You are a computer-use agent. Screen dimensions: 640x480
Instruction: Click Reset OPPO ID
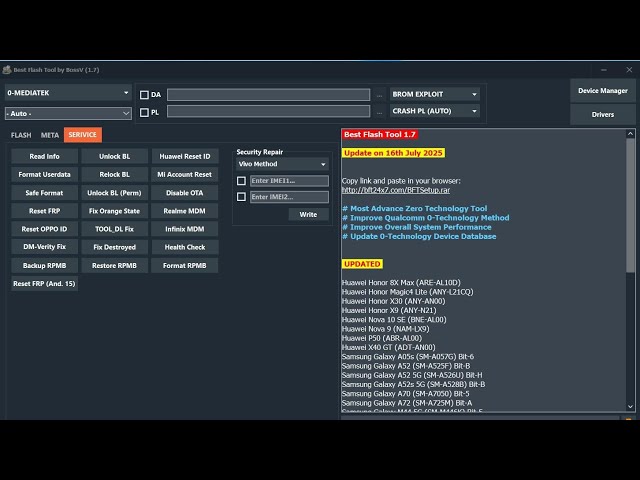(x=44, y=229)
